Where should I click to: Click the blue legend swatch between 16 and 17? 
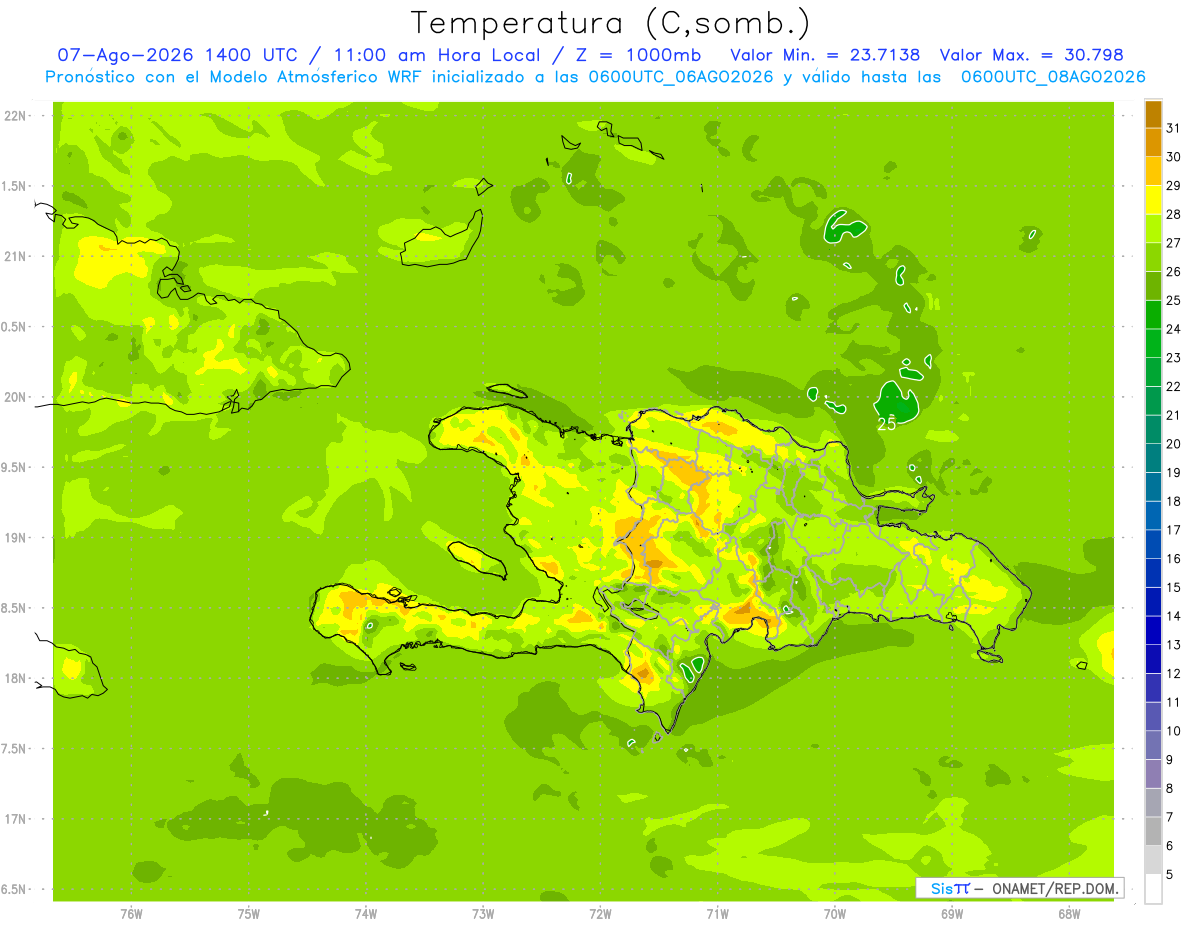[x=1153, y=544]
